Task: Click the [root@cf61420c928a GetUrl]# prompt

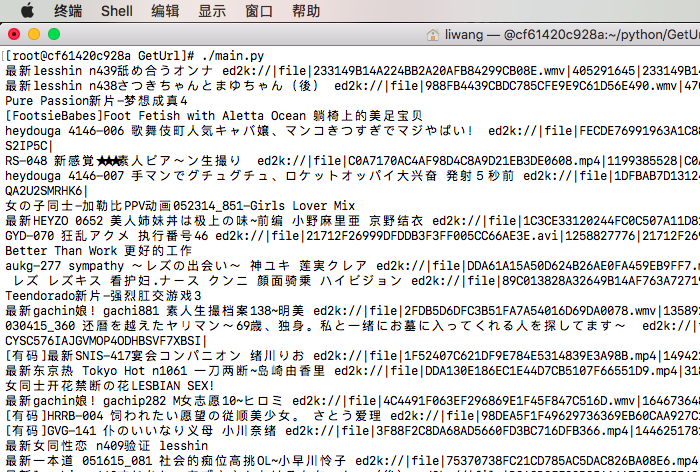Action: 100,56
